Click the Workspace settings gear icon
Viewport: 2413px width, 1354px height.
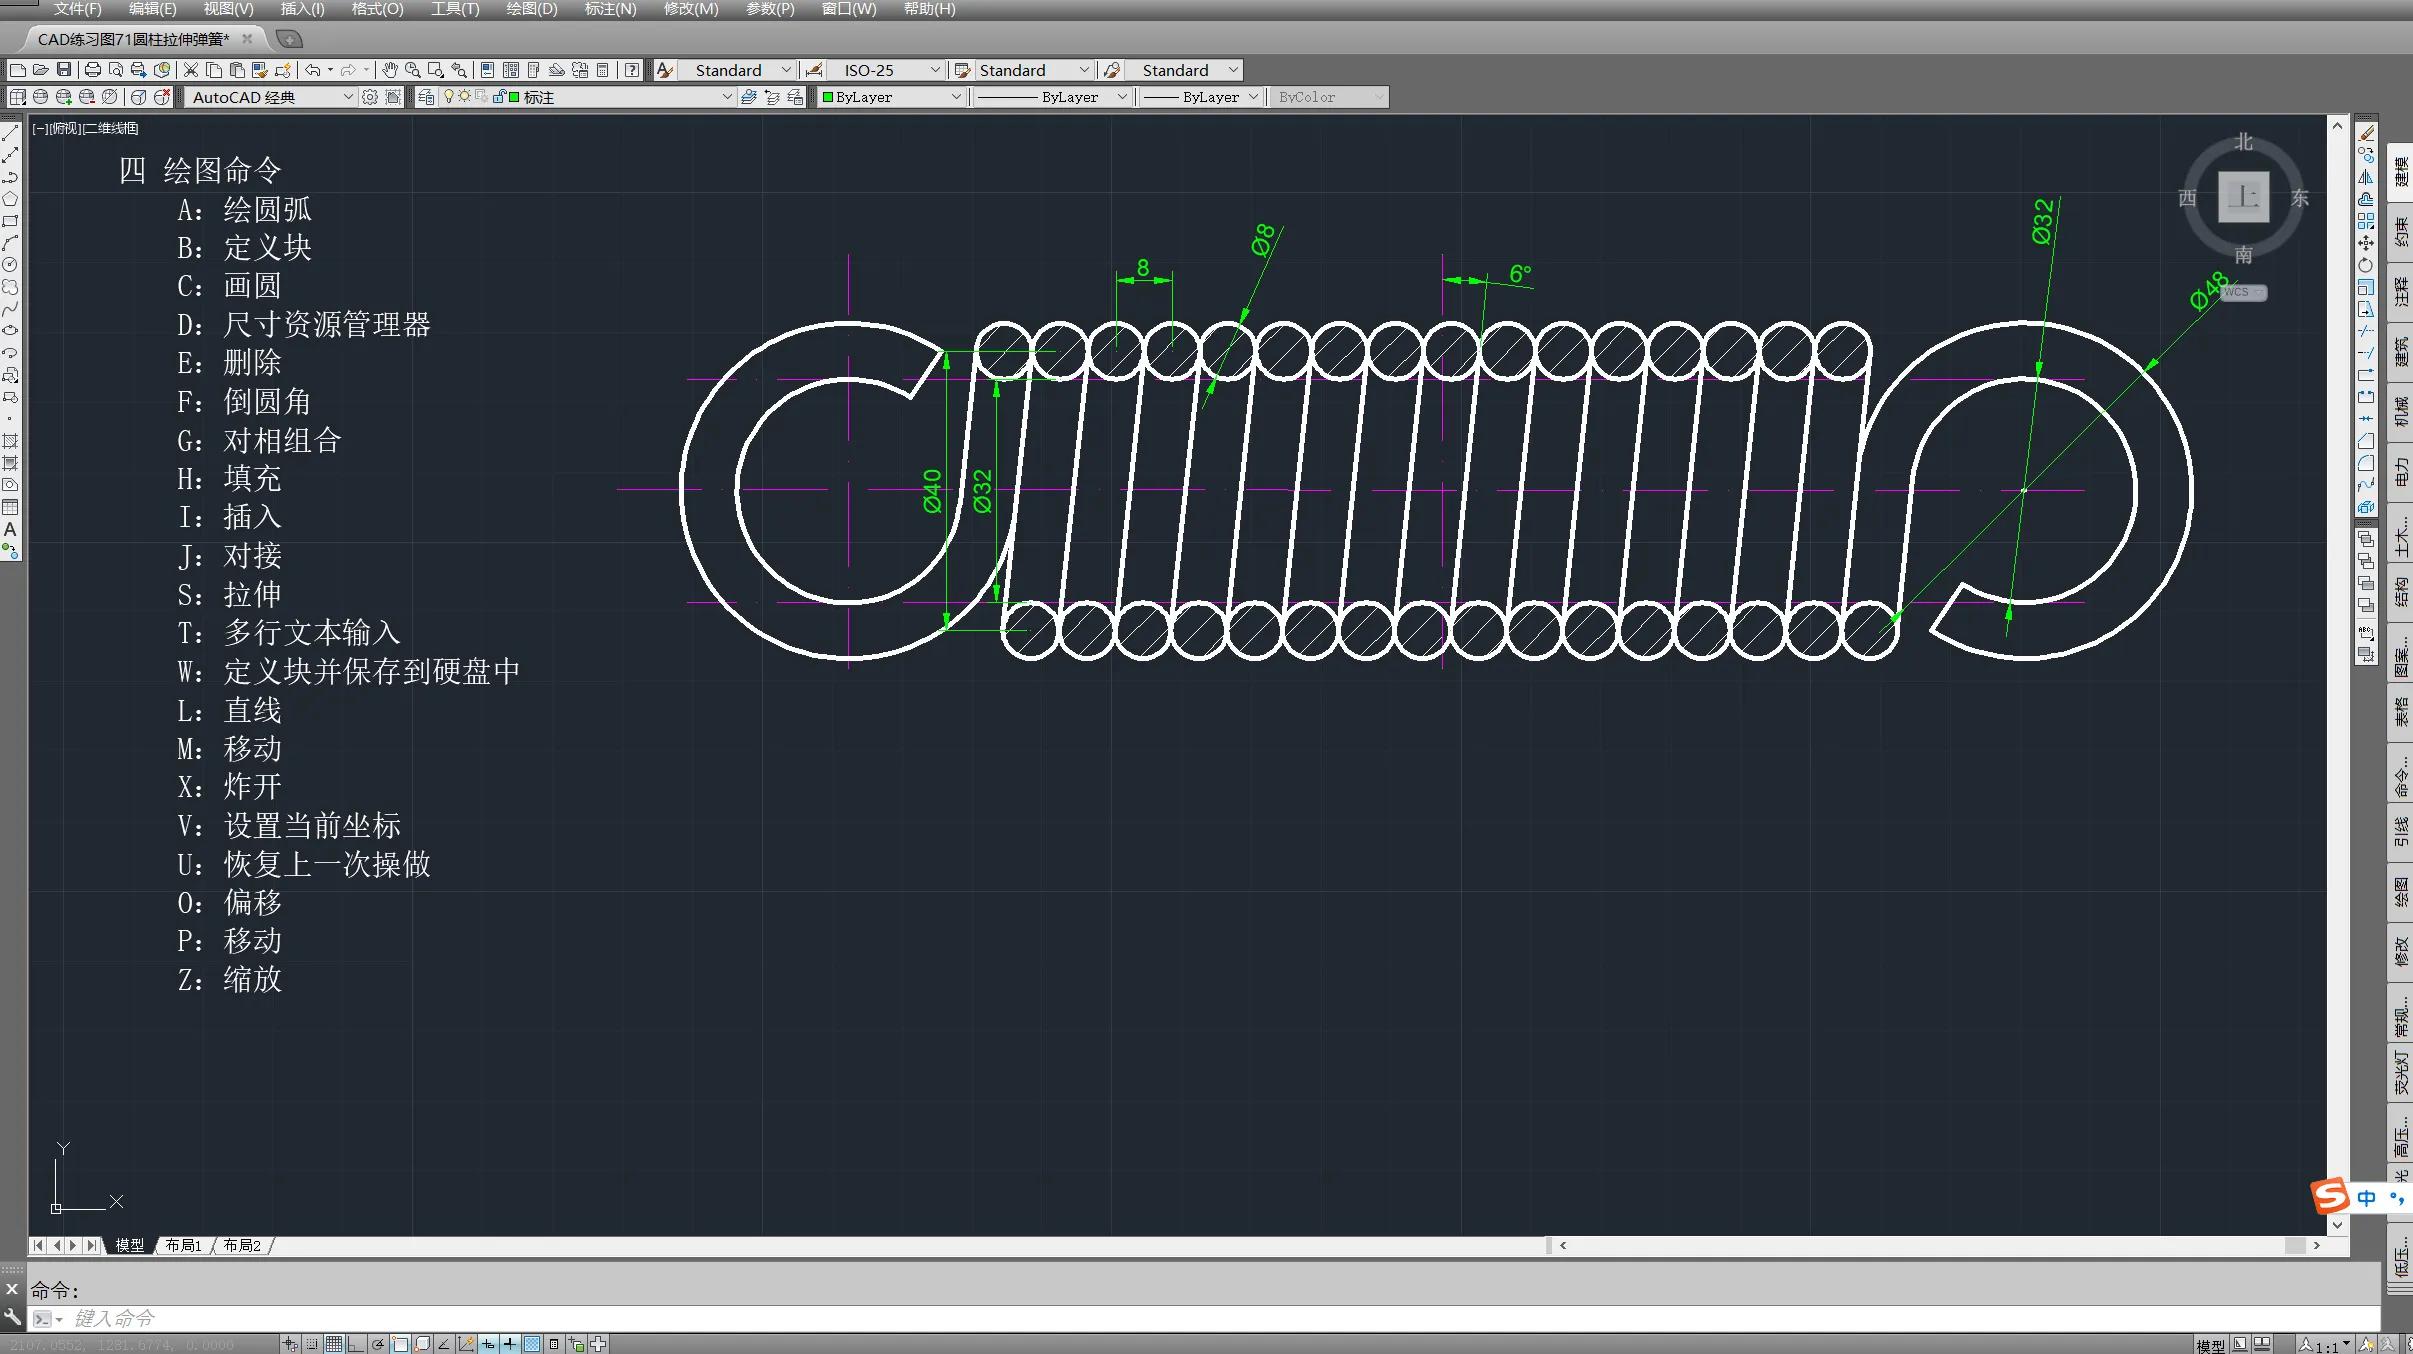pos(370,97)
